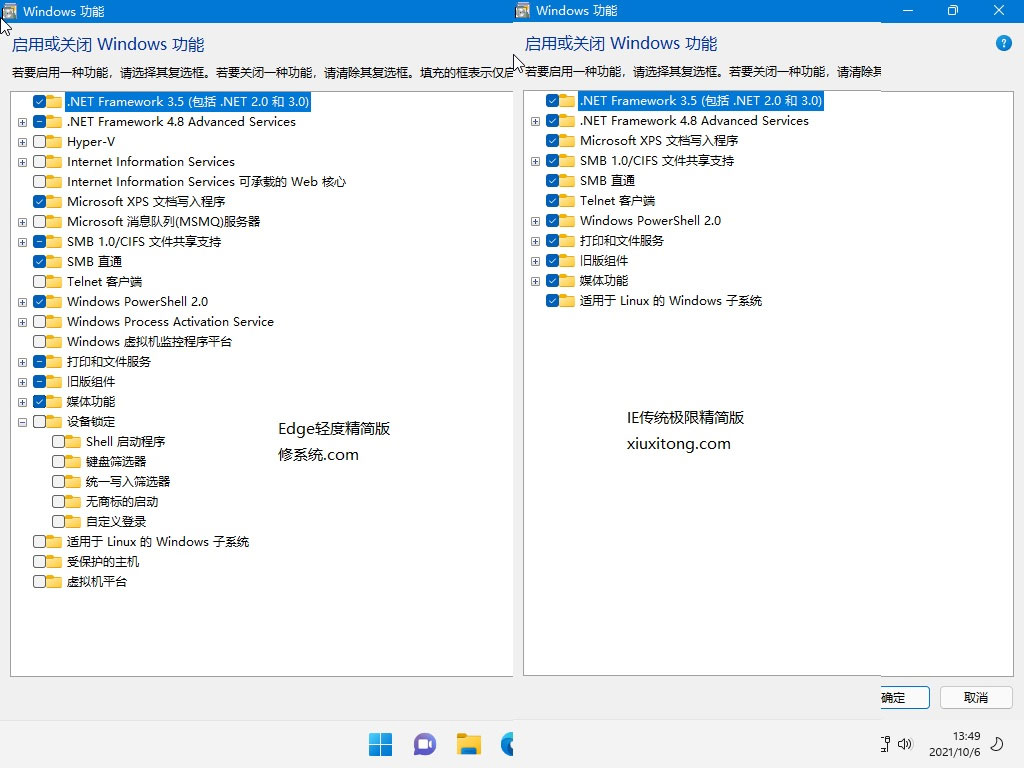
Task: Select 旧版组件 row in left window
Action: pyautogui.click(x=91, y=381)
